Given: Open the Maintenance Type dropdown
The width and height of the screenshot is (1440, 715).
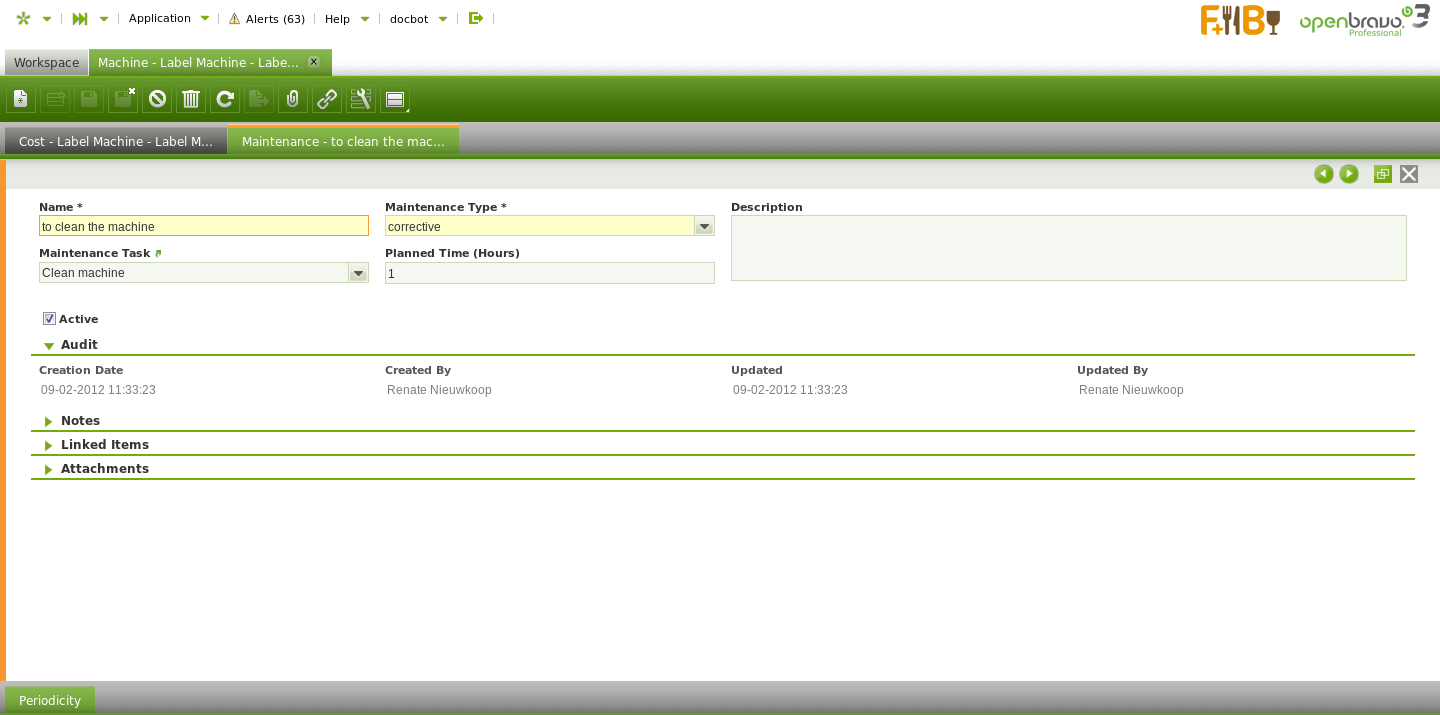Looking at the screenshot, I should pyautogui.click(x=704, y=227).
